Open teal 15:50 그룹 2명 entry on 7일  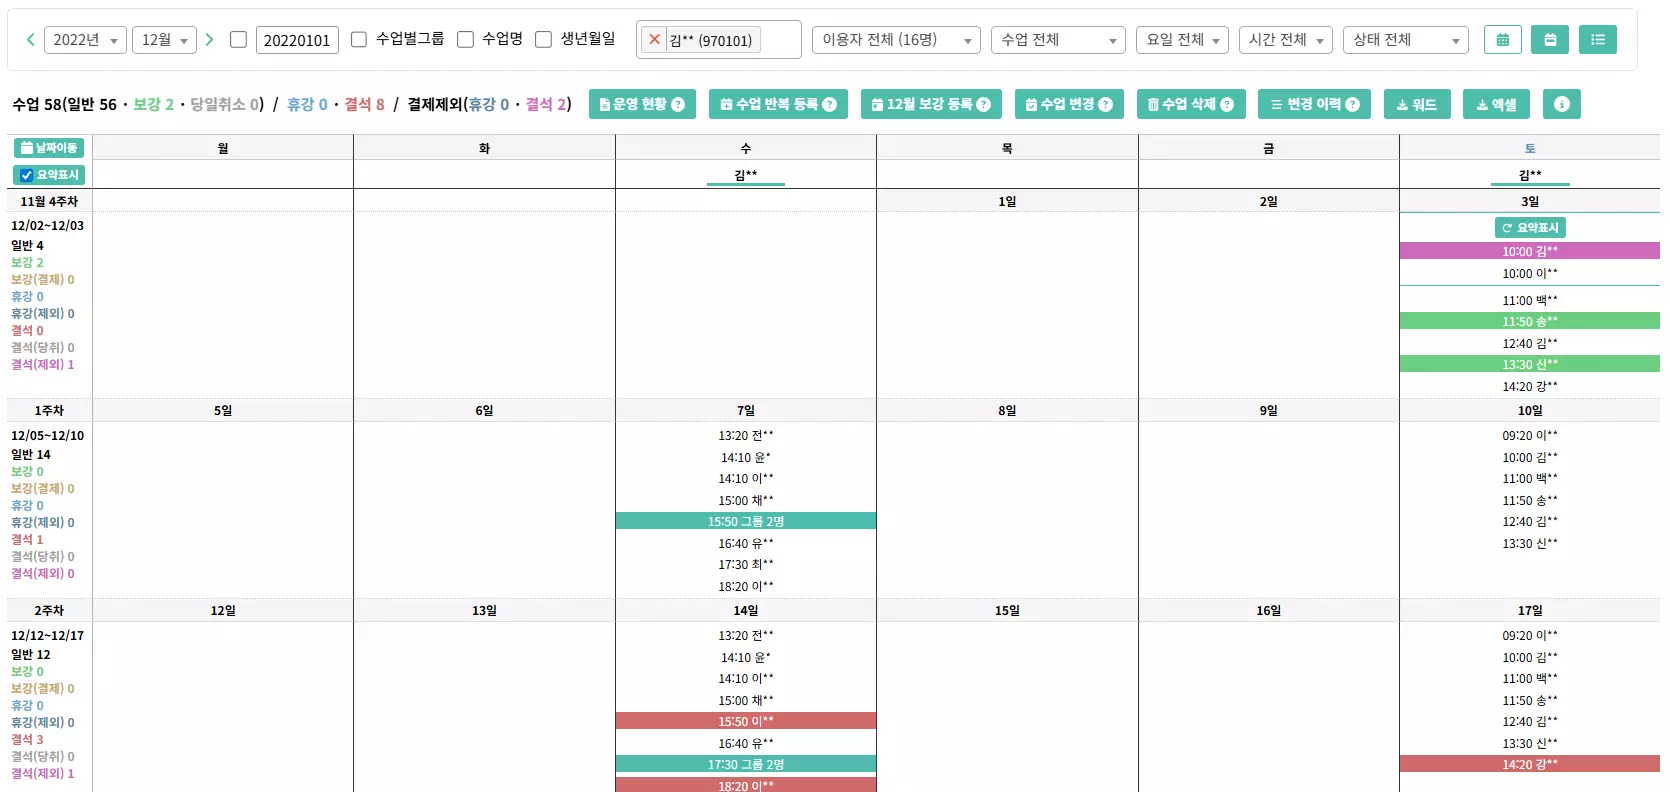746,521
